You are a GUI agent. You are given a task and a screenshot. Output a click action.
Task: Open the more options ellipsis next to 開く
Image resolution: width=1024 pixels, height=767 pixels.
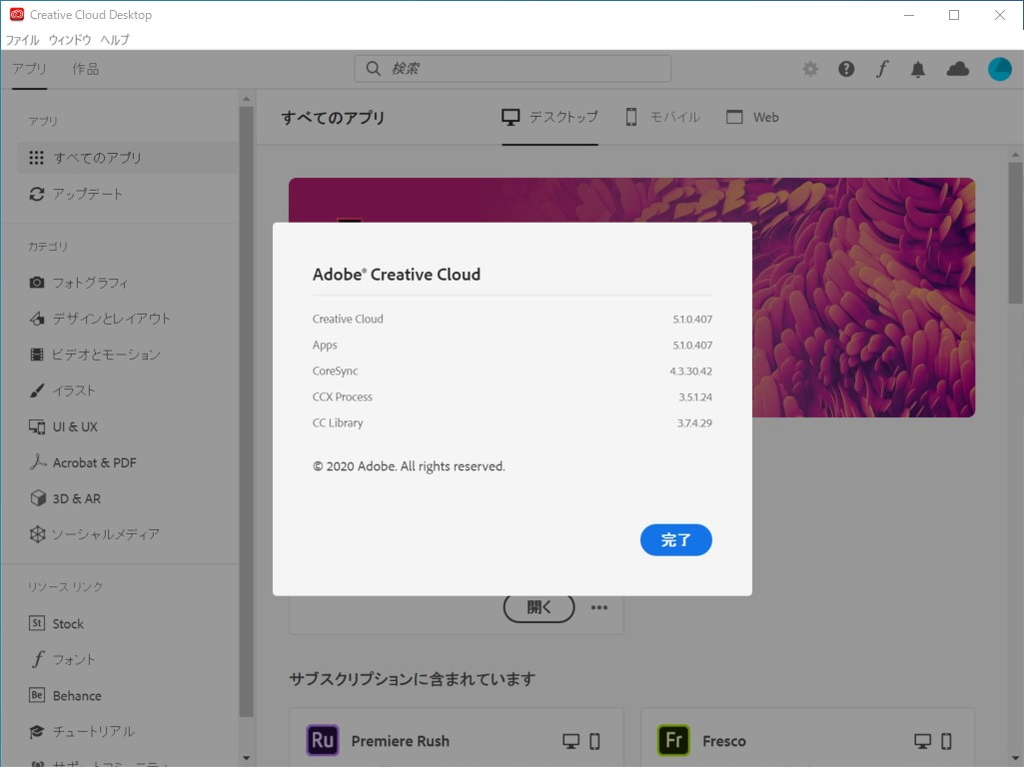click(x=599, y=607)
